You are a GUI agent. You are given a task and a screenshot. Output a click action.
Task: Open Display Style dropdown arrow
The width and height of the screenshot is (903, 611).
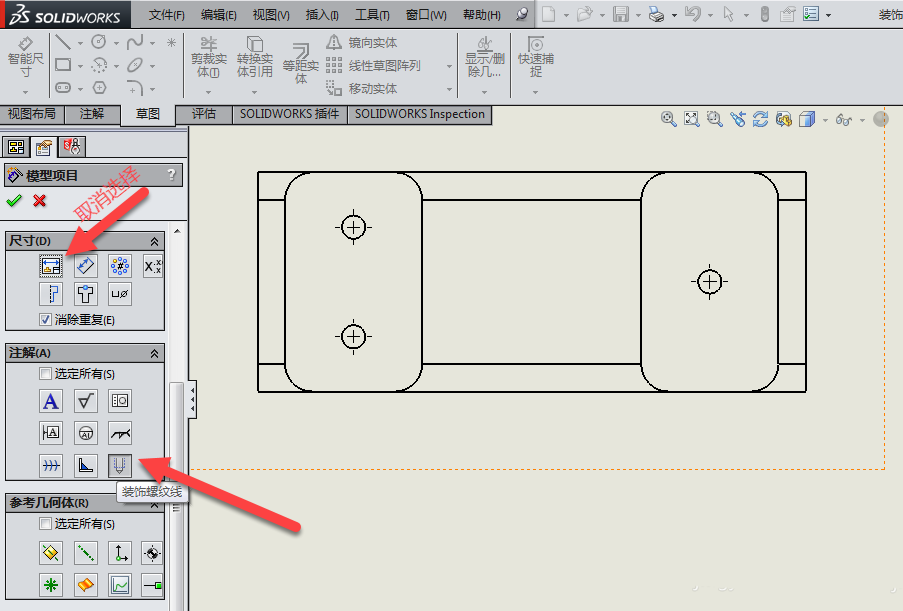pyautogui.click(x=825, y=120)
